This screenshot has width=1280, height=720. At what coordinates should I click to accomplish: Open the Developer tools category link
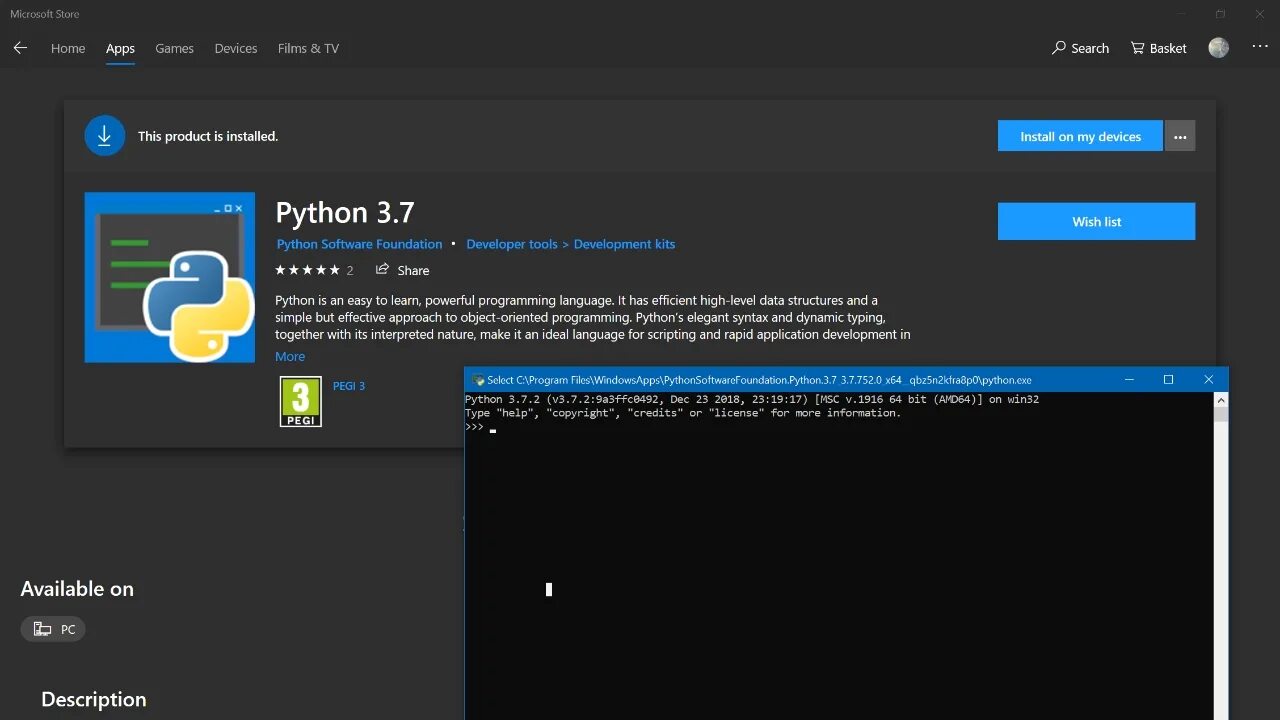click(x=512, y=244)
